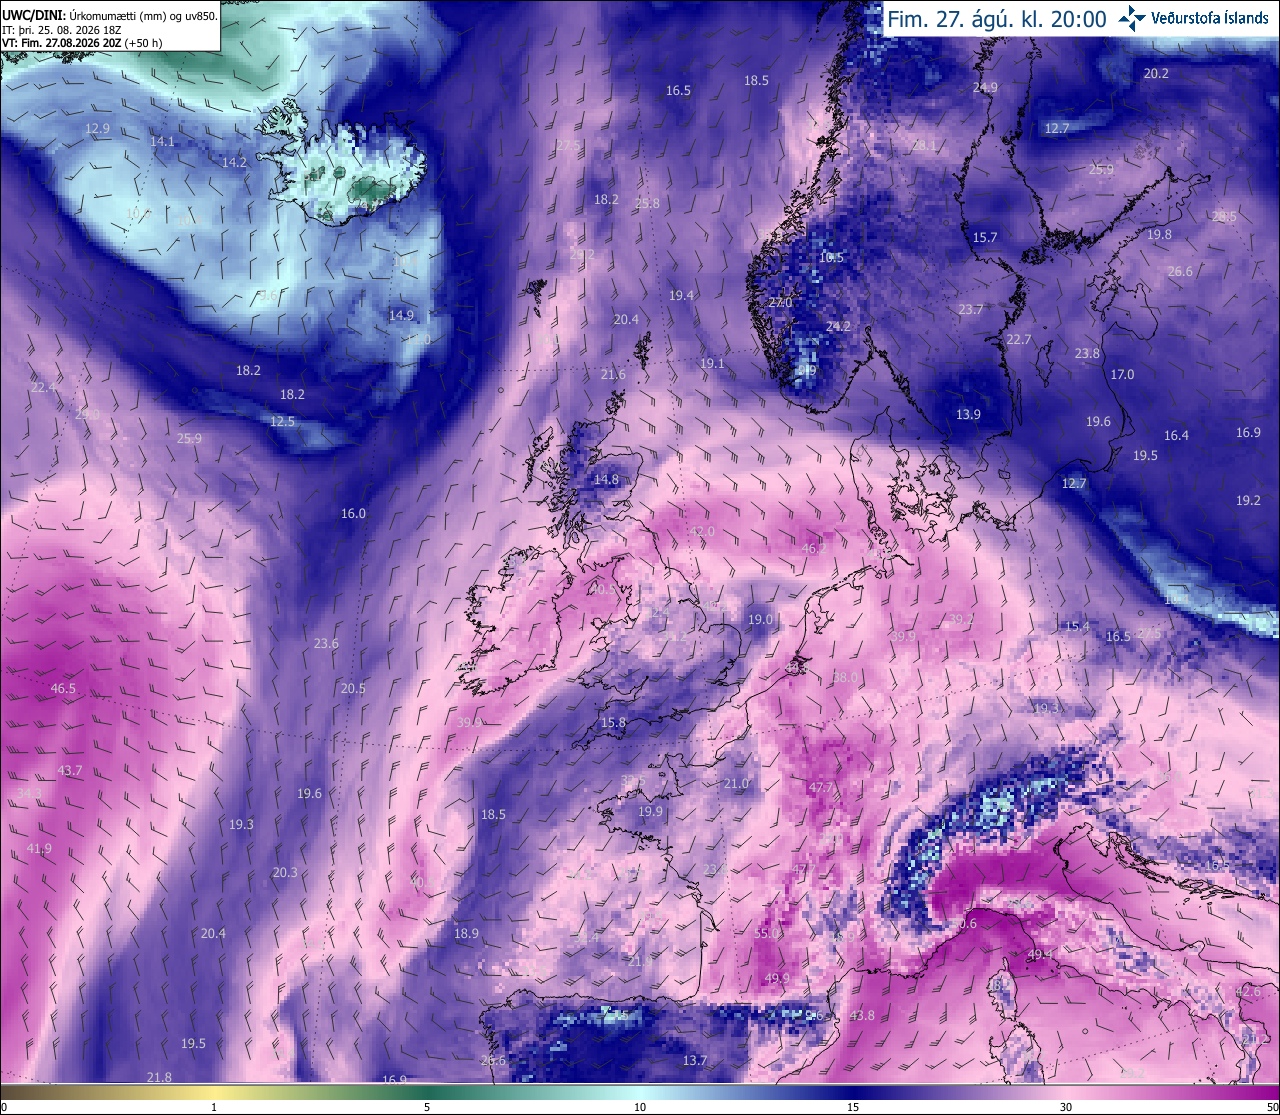The width and height of the screenshot is (1280, 1115).
Task: Click the 50 mark on the color scale
Action: click(x=1271, y=1107)
